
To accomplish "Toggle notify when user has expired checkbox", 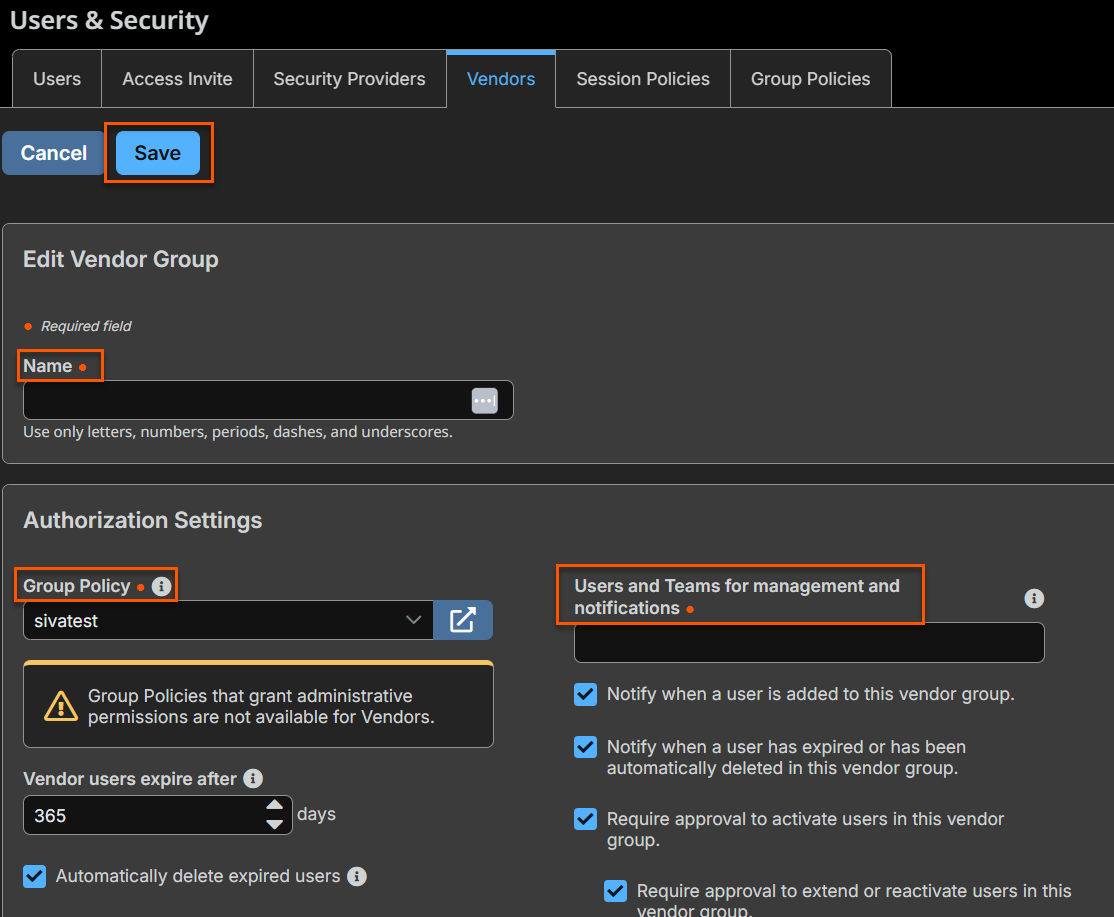I will tap(585, 747).
